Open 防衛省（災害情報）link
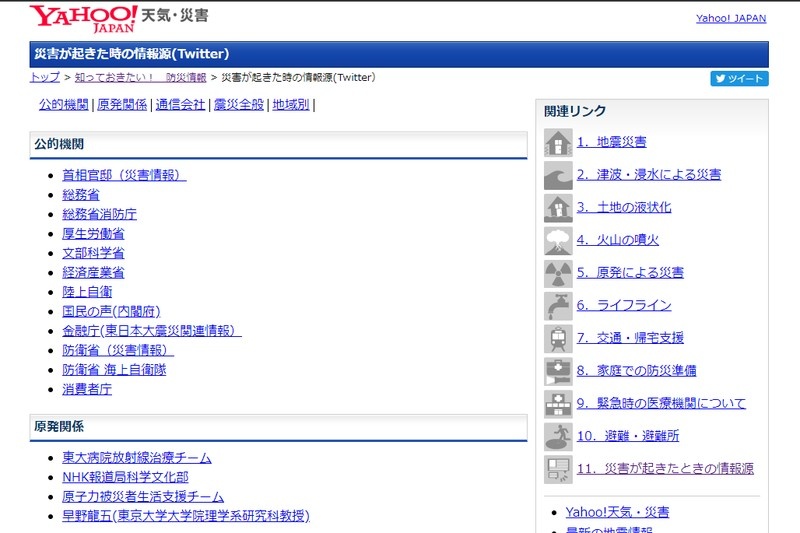Viewport: 800px width, 533px height. coord(118,350)
